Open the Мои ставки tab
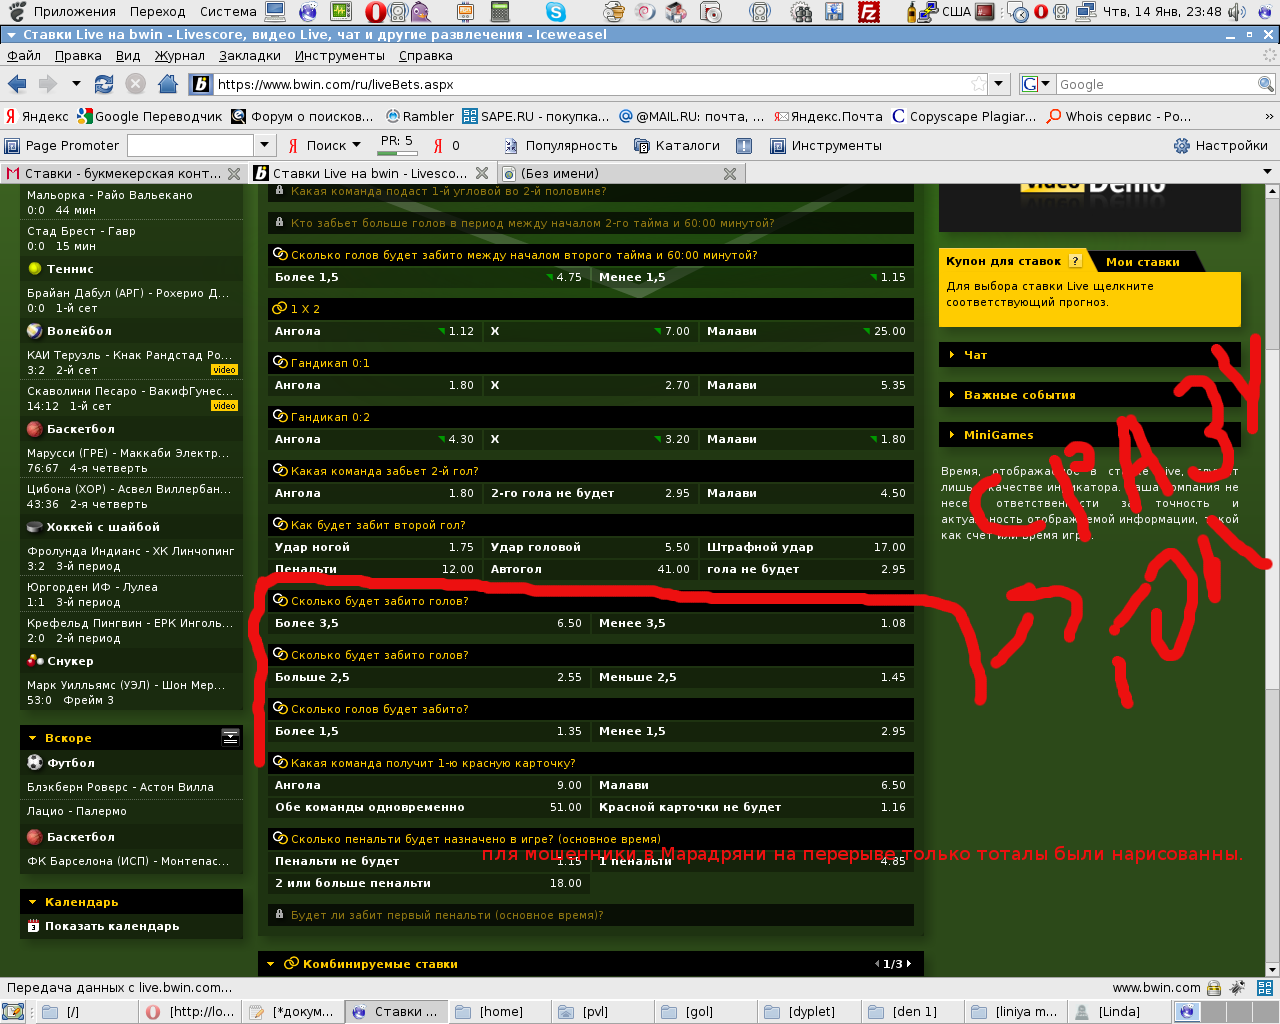Screen dimensions: 1280x1024 click(x=1143, y=262)
